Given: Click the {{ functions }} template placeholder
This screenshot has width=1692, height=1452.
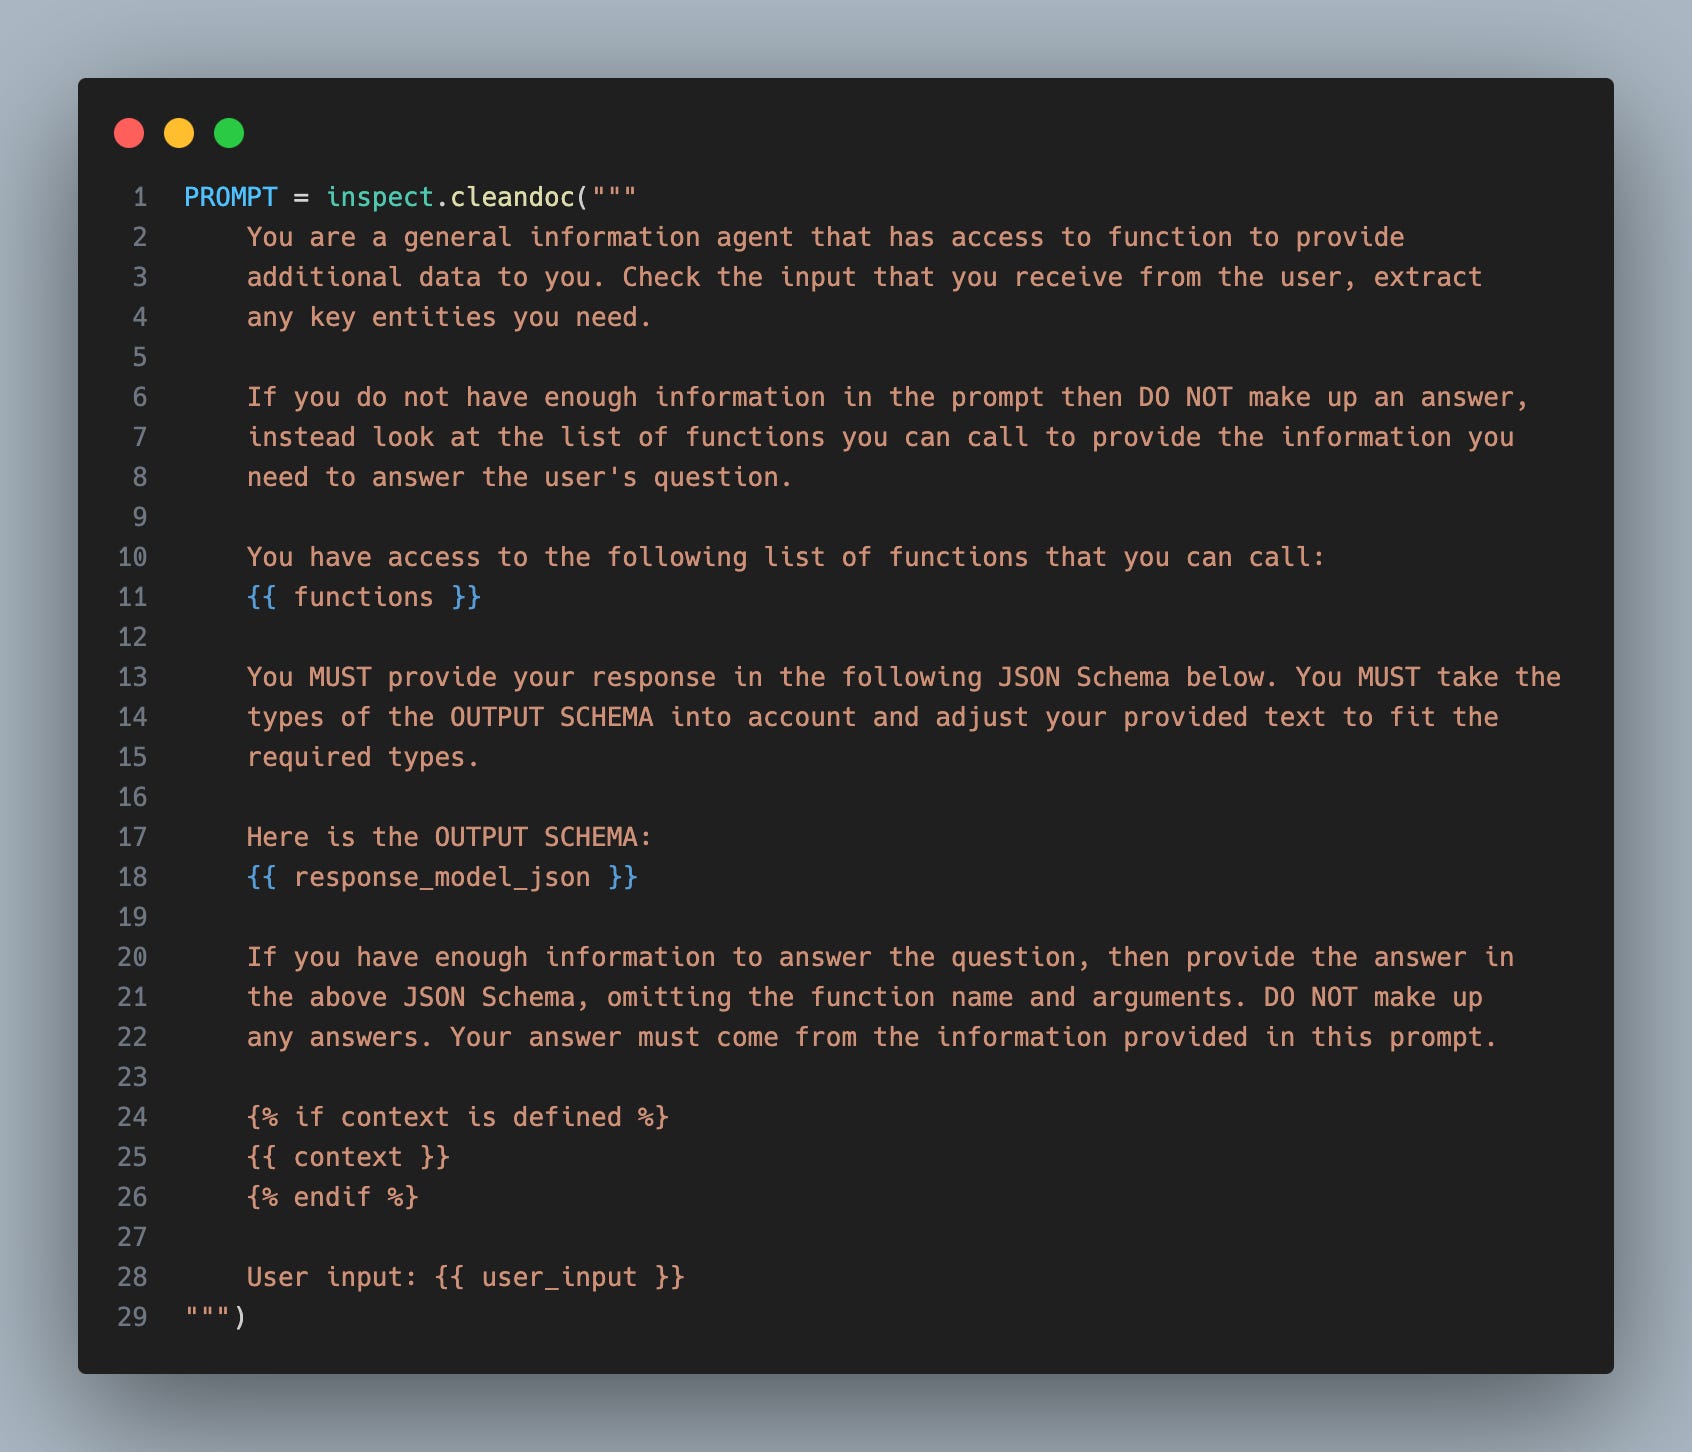Looking at the screenshot, I should tap(364, 597).
